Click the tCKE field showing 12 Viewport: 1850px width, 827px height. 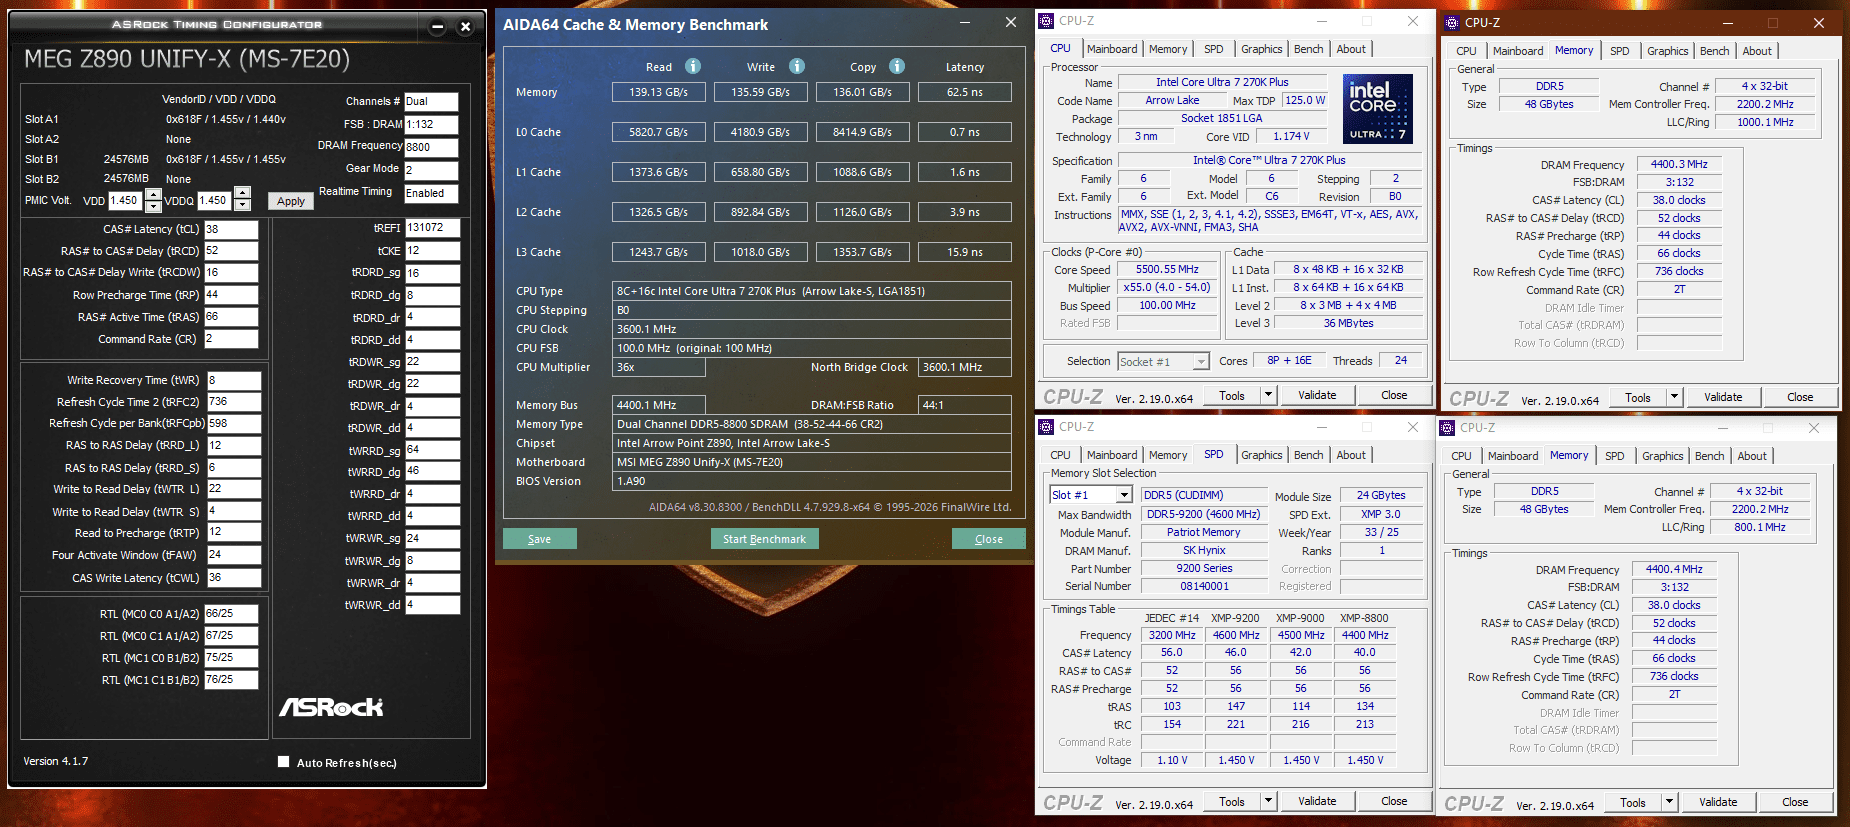(x=432, y=251)
